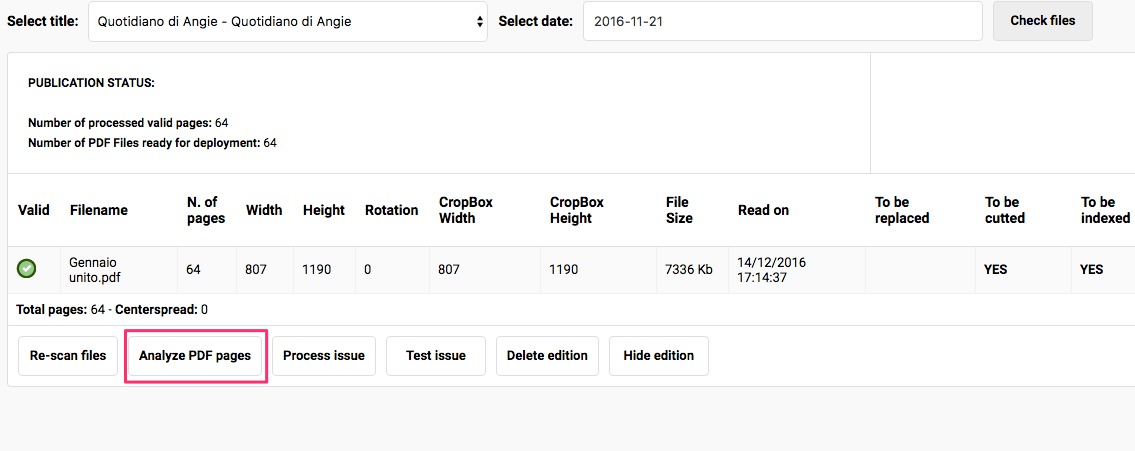
Task: Start Analyze PDF pages
Action: [x=195, y=356]
